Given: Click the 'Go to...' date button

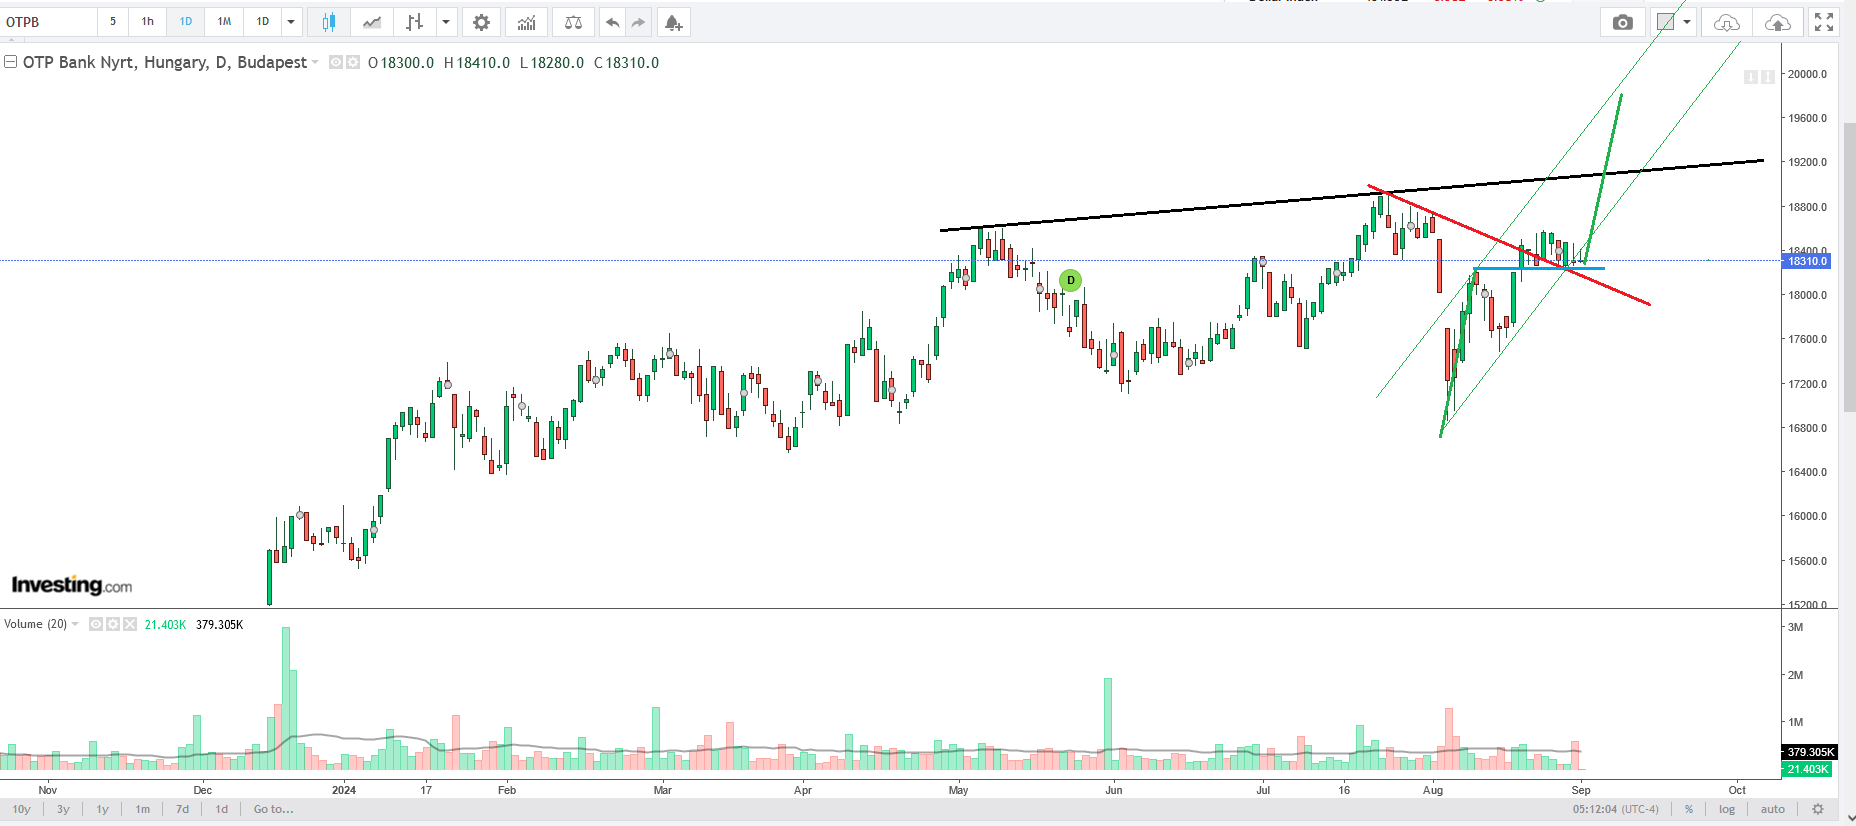Looking at the screenshot, I should coord(273,809).
